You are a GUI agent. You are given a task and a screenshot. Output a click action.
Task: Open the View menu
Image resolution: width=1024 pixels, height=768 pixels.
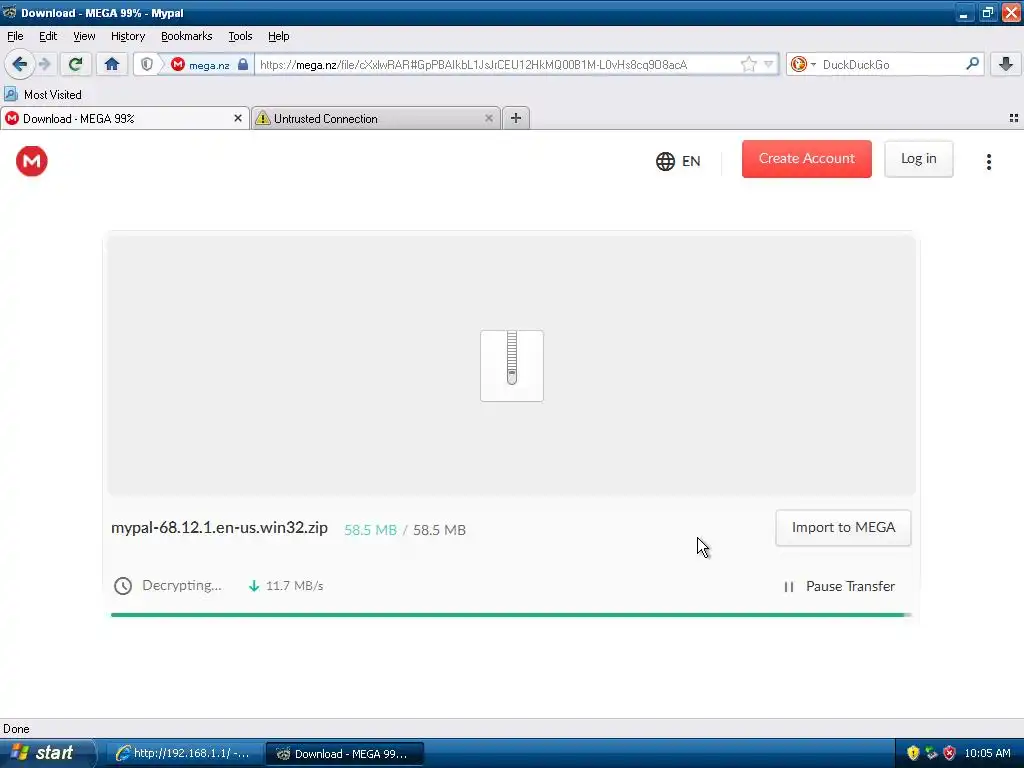pos(84,37)
